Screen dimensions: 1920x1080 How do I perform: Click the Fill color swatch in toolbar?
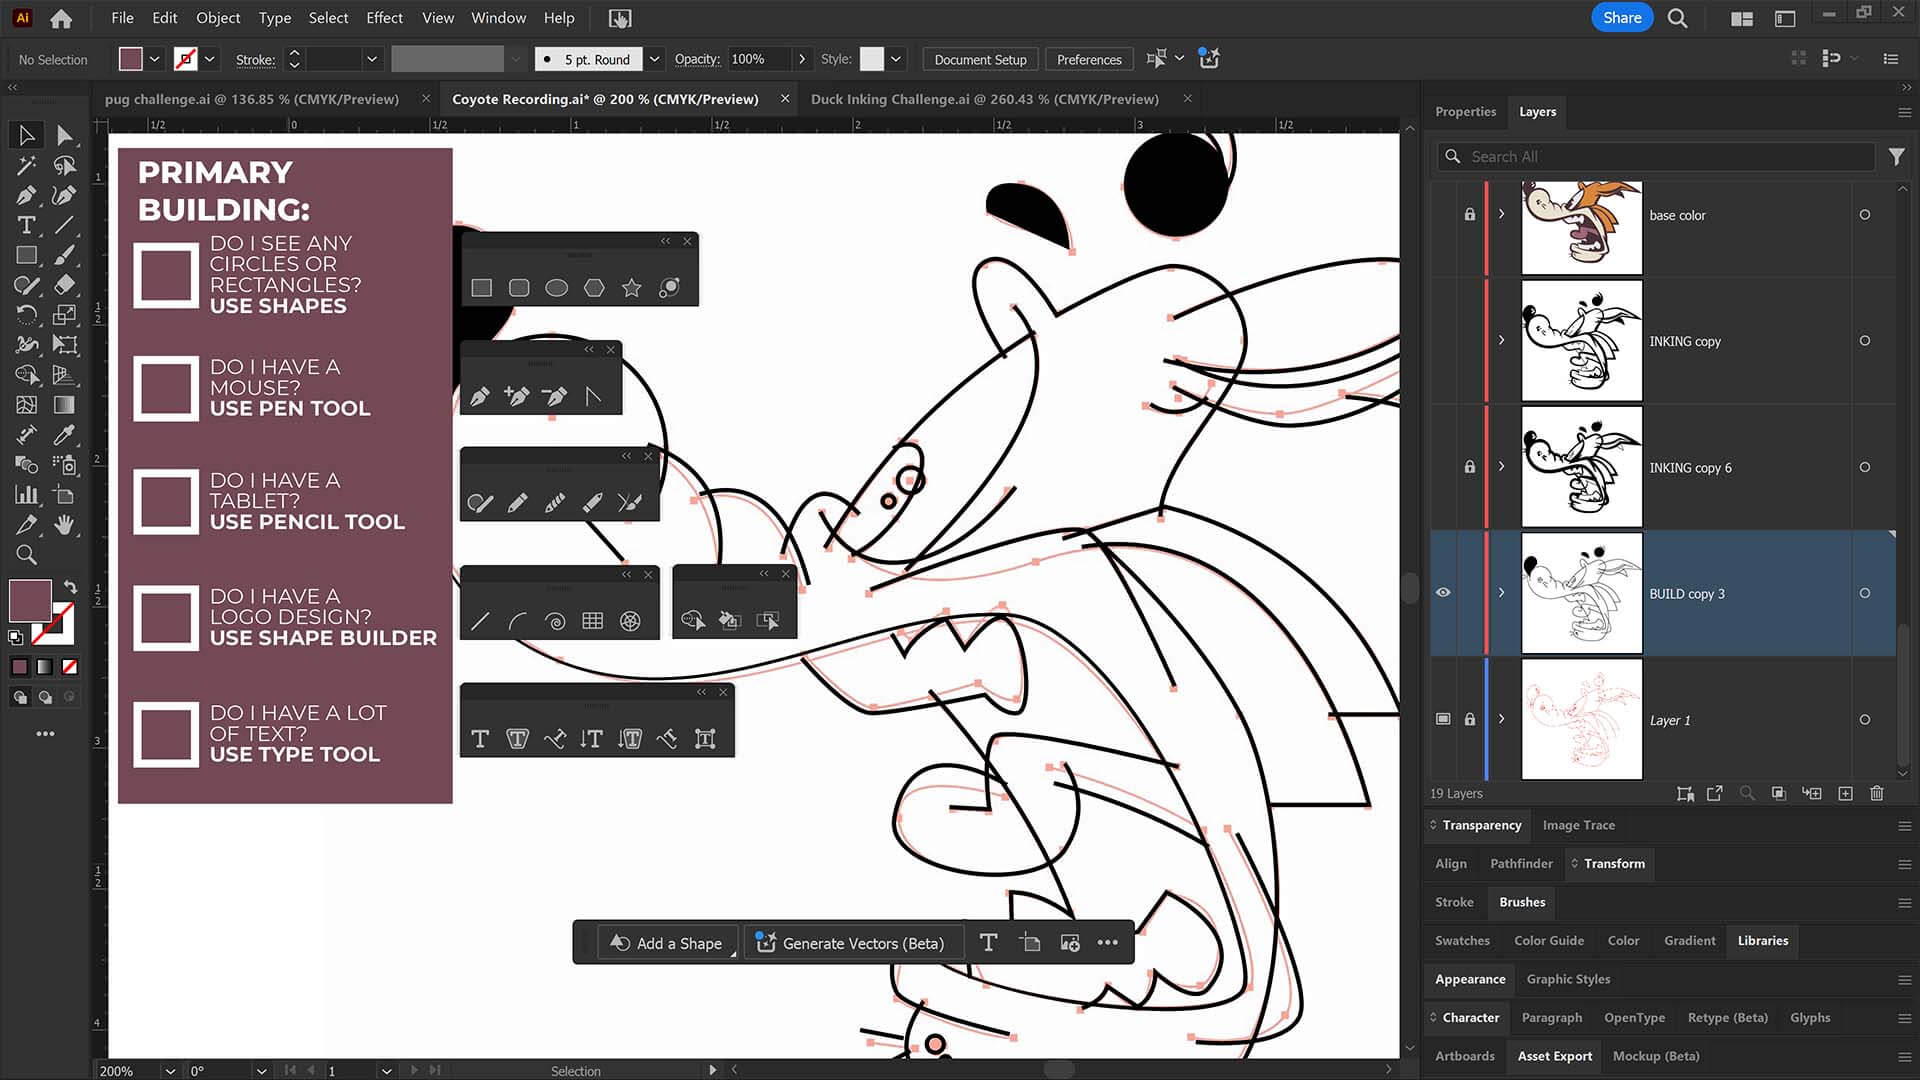coord(30,601)
